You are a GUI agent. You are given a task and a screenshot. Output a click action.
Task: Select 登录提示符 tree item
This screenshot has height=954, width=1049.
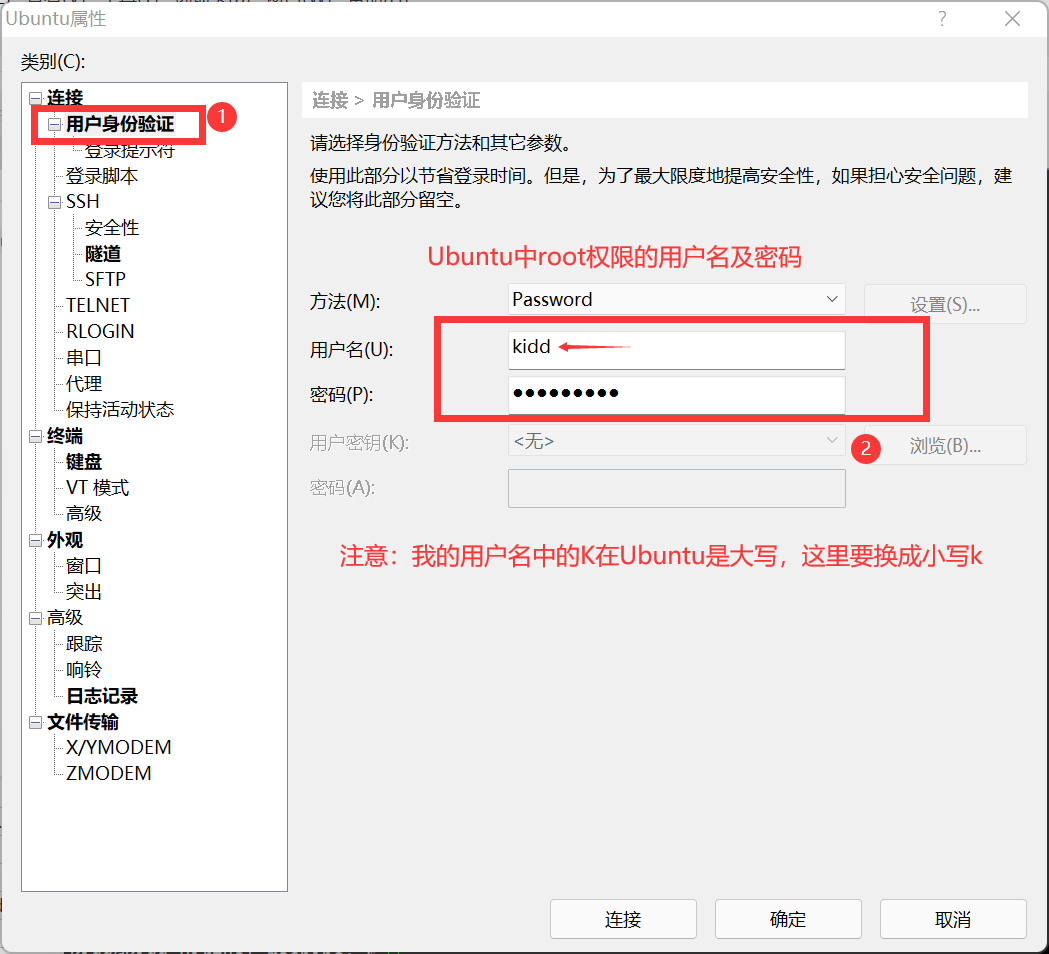129,151
